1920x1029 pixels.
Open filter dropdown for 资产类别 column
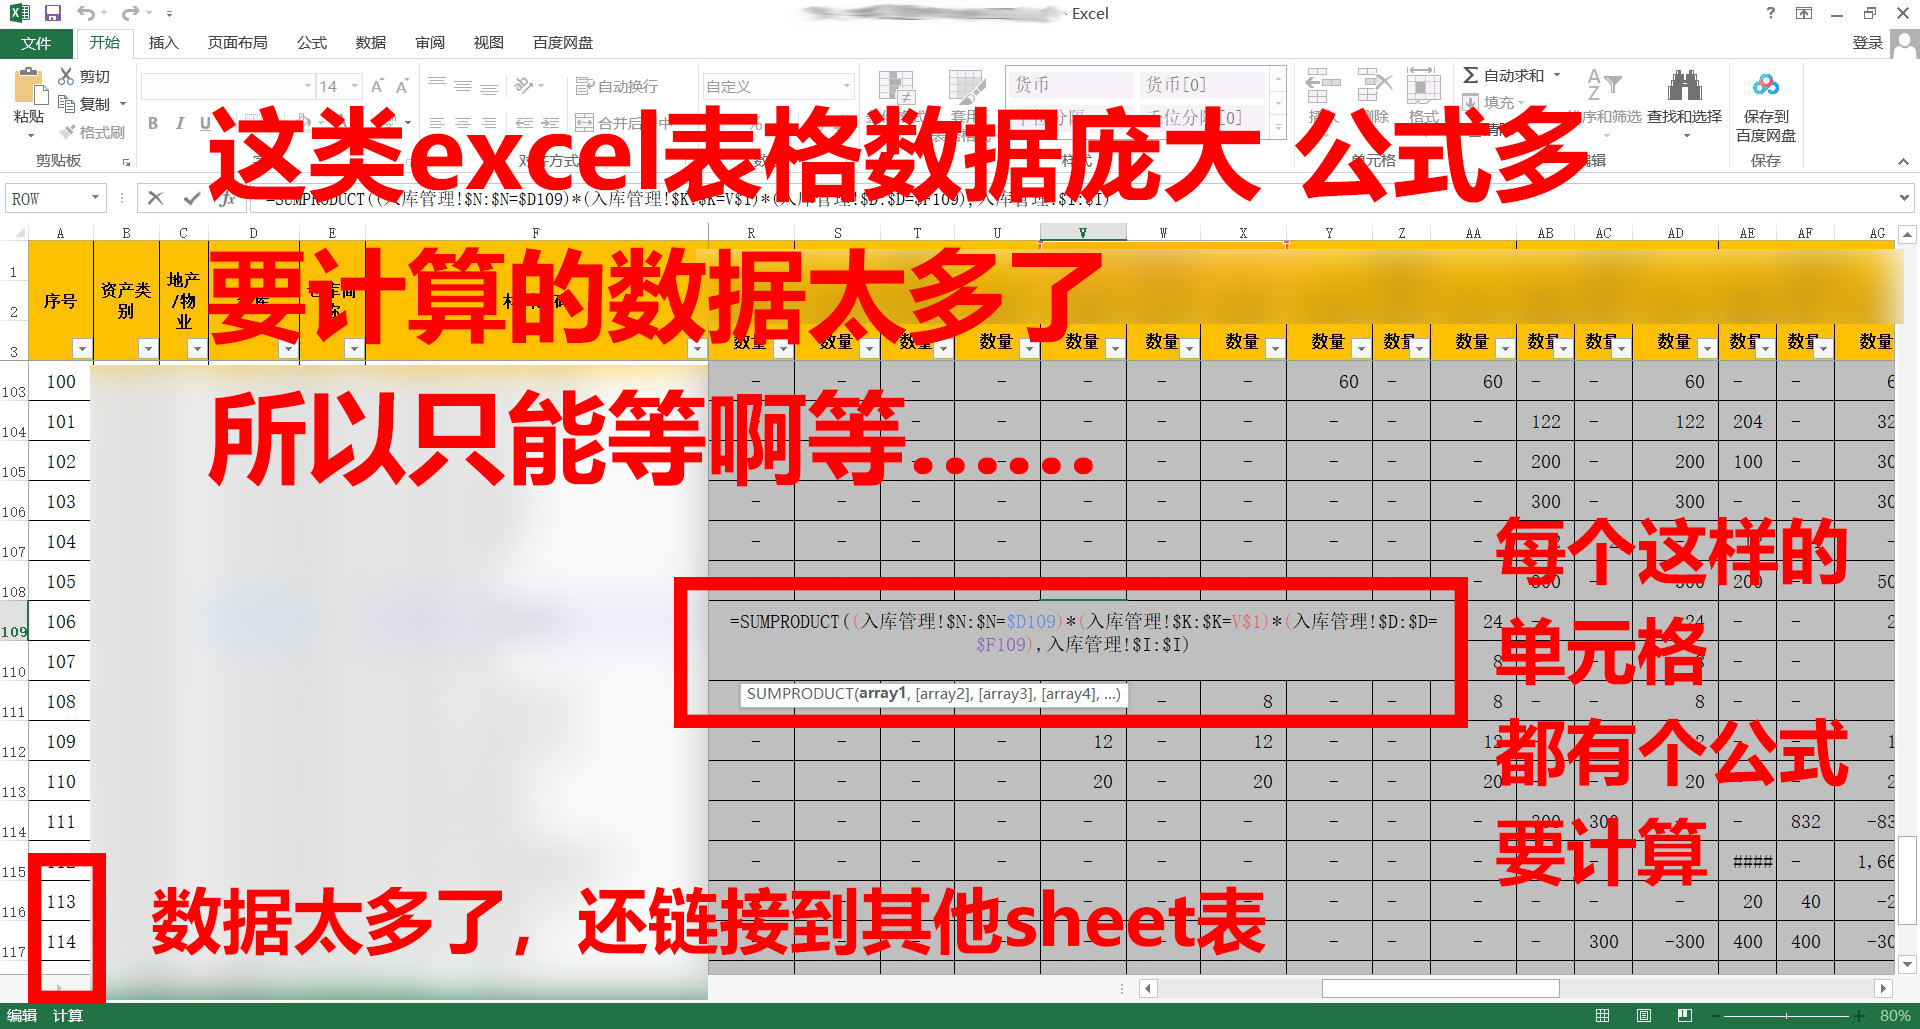148,348
